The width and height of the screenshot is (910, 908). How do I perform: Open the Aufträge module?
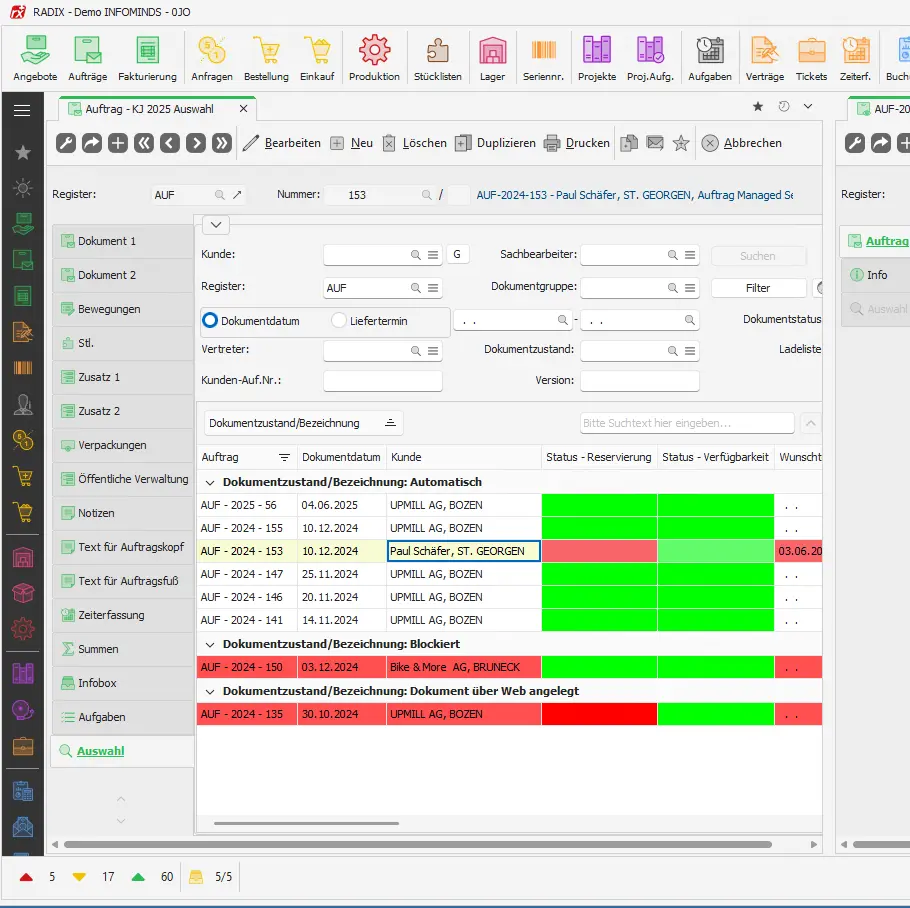pos(88,58)
